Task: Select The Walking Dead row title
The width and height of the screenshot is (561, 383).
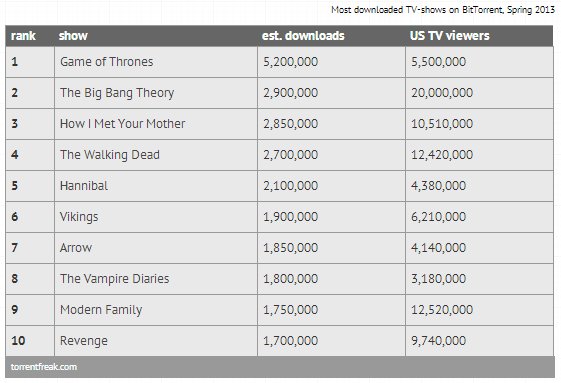Action: point(110,155)
